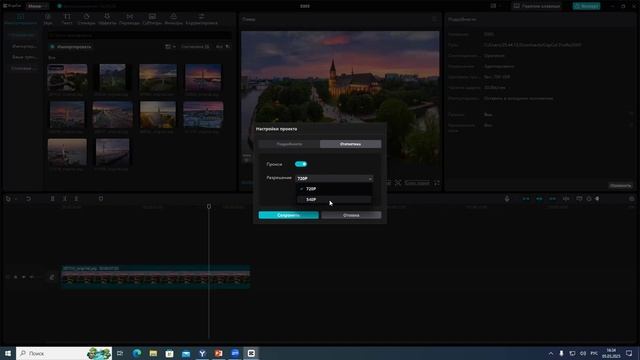Select the highlighted right tab in project settings
The image size is (640, 360).
[x=351, y=144]
